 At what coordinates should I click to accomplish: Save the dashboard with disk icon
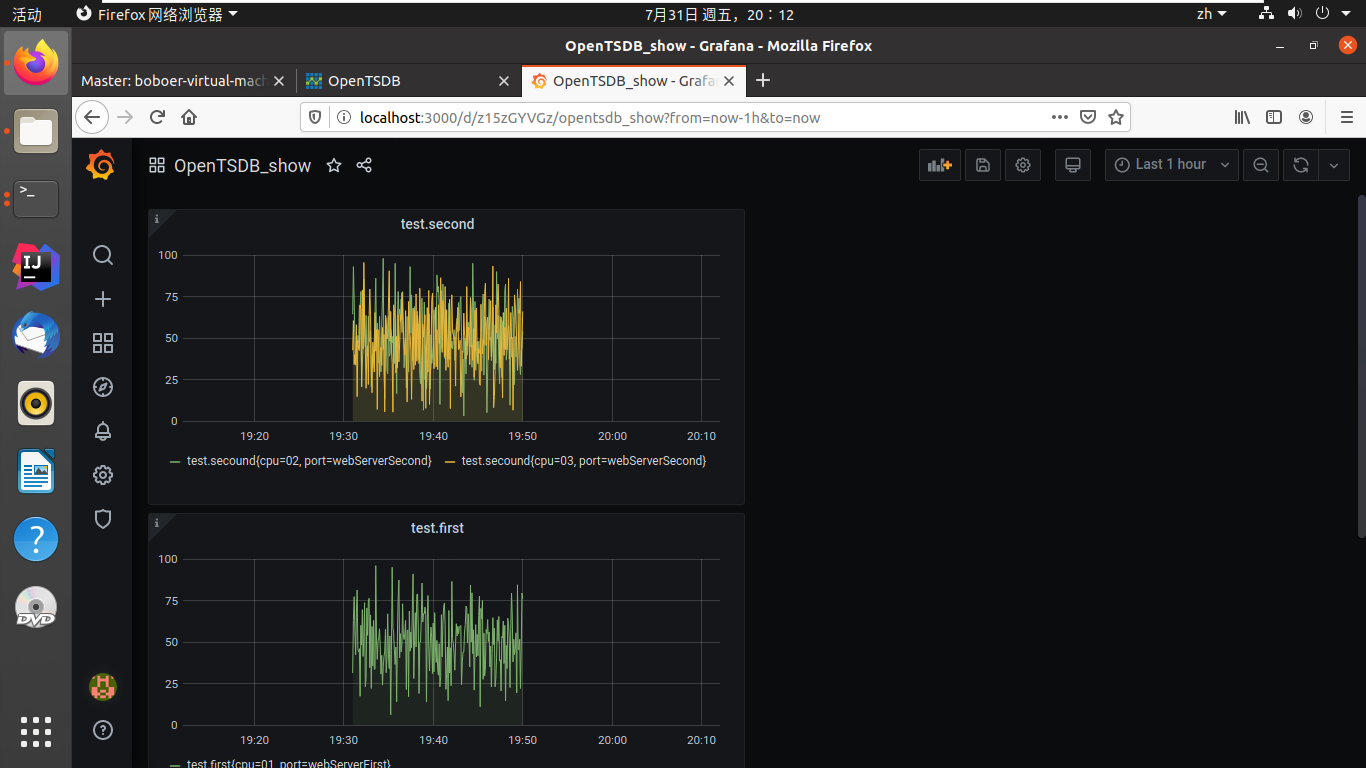point(982,165)
